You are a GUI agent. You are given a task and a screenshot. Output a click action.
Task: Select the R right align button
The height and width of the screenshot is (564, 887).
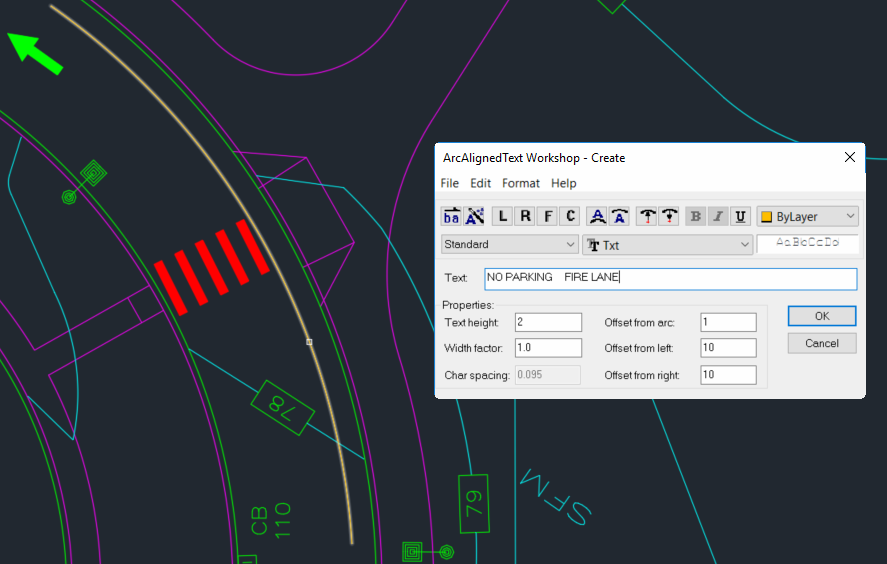coord(525,216)
